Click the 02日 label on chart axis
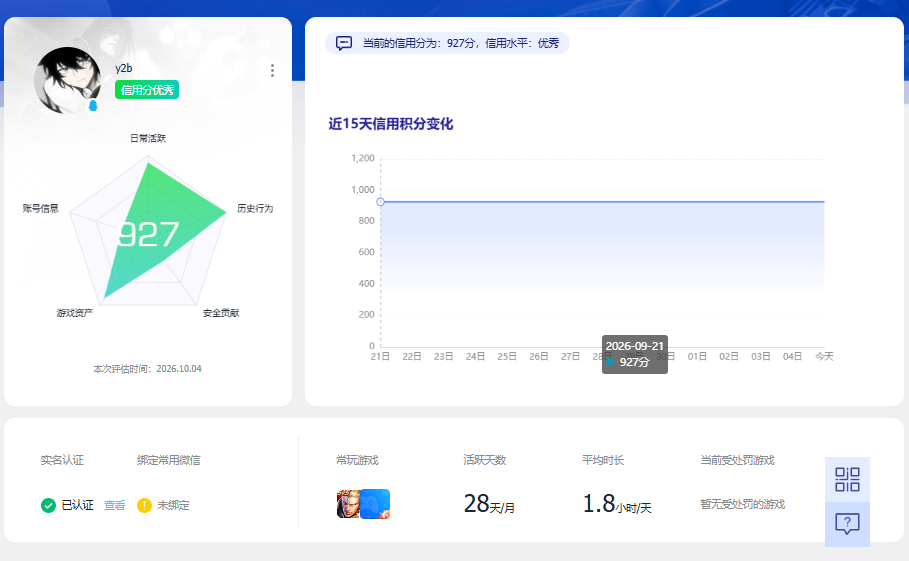909x561 pixels. click(729, 356)
